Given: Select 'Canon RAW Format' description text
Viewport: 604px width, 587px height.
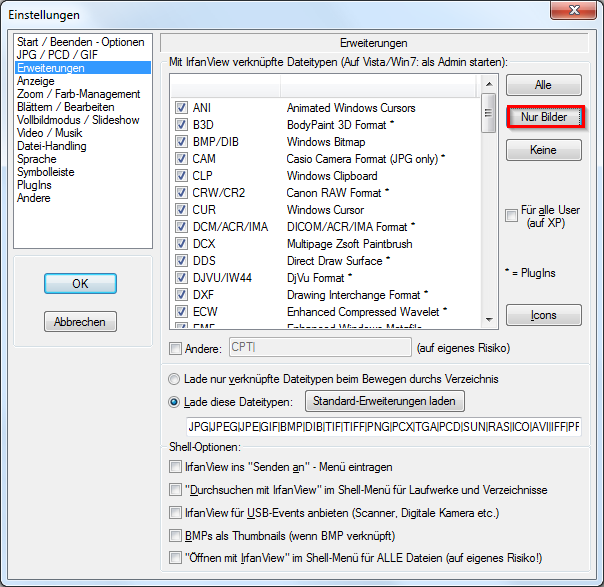Looking at the screenshot, I should (x=334, y=193).
